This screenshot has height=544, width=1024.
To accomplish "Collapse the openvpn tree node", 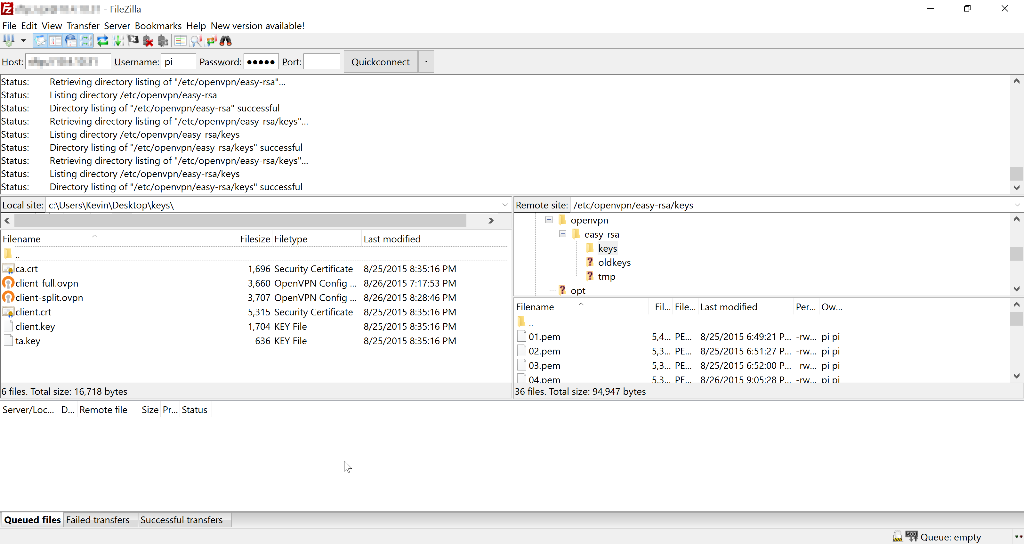I will (x=549, y=220).
